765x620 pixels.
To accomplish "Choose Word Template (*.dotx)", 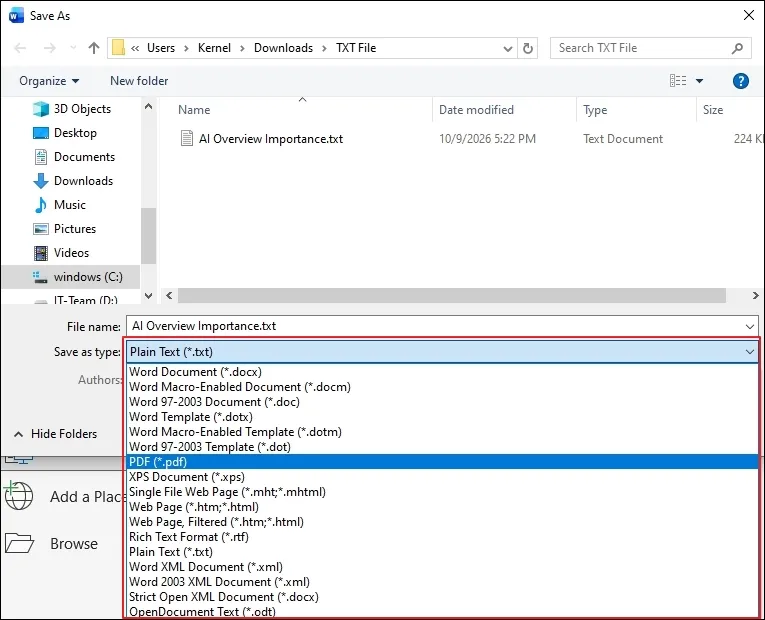I will point(443,417).
